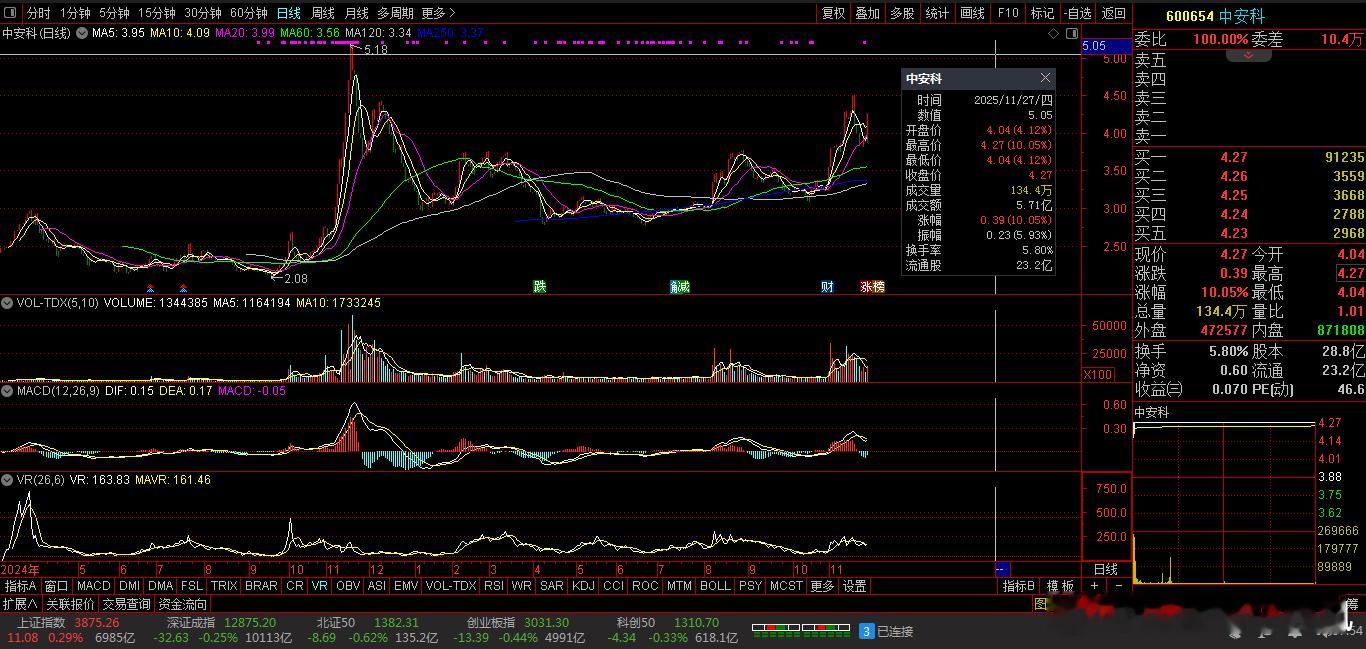Click the 返回 back button

1113,13
